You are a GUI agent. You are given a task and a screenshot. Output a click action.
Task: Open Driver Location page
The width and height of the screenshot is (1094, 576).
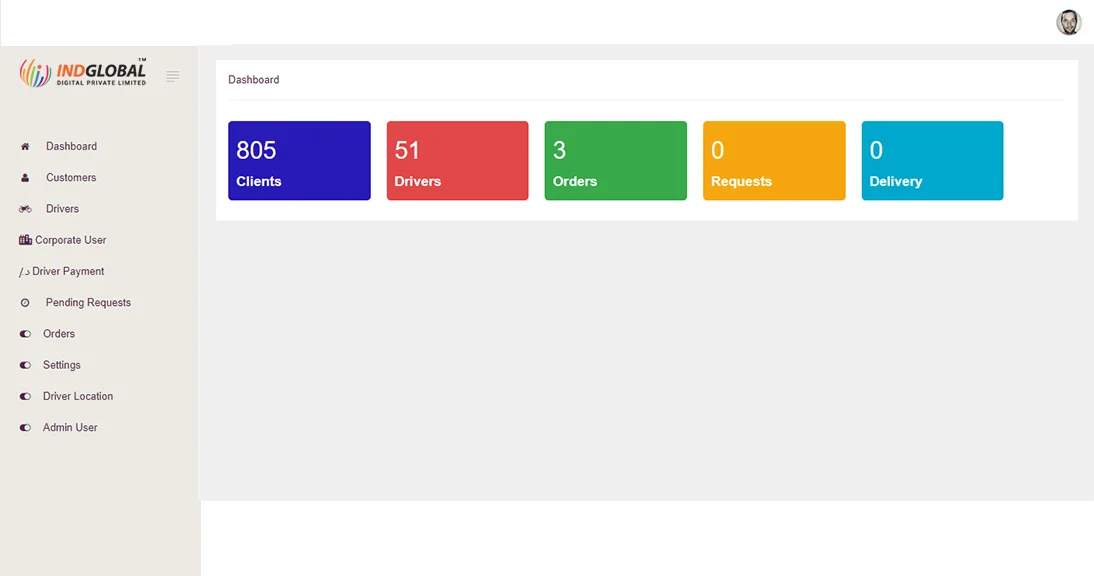click(77, 396)
